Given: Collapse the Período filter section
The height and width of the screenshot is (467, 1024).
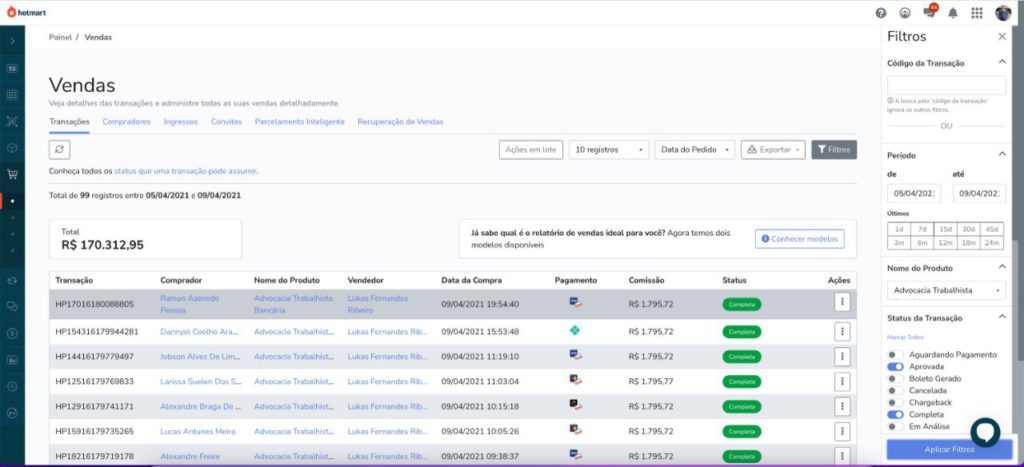Looking at the screenshot, I should [x=1002, y=154].
